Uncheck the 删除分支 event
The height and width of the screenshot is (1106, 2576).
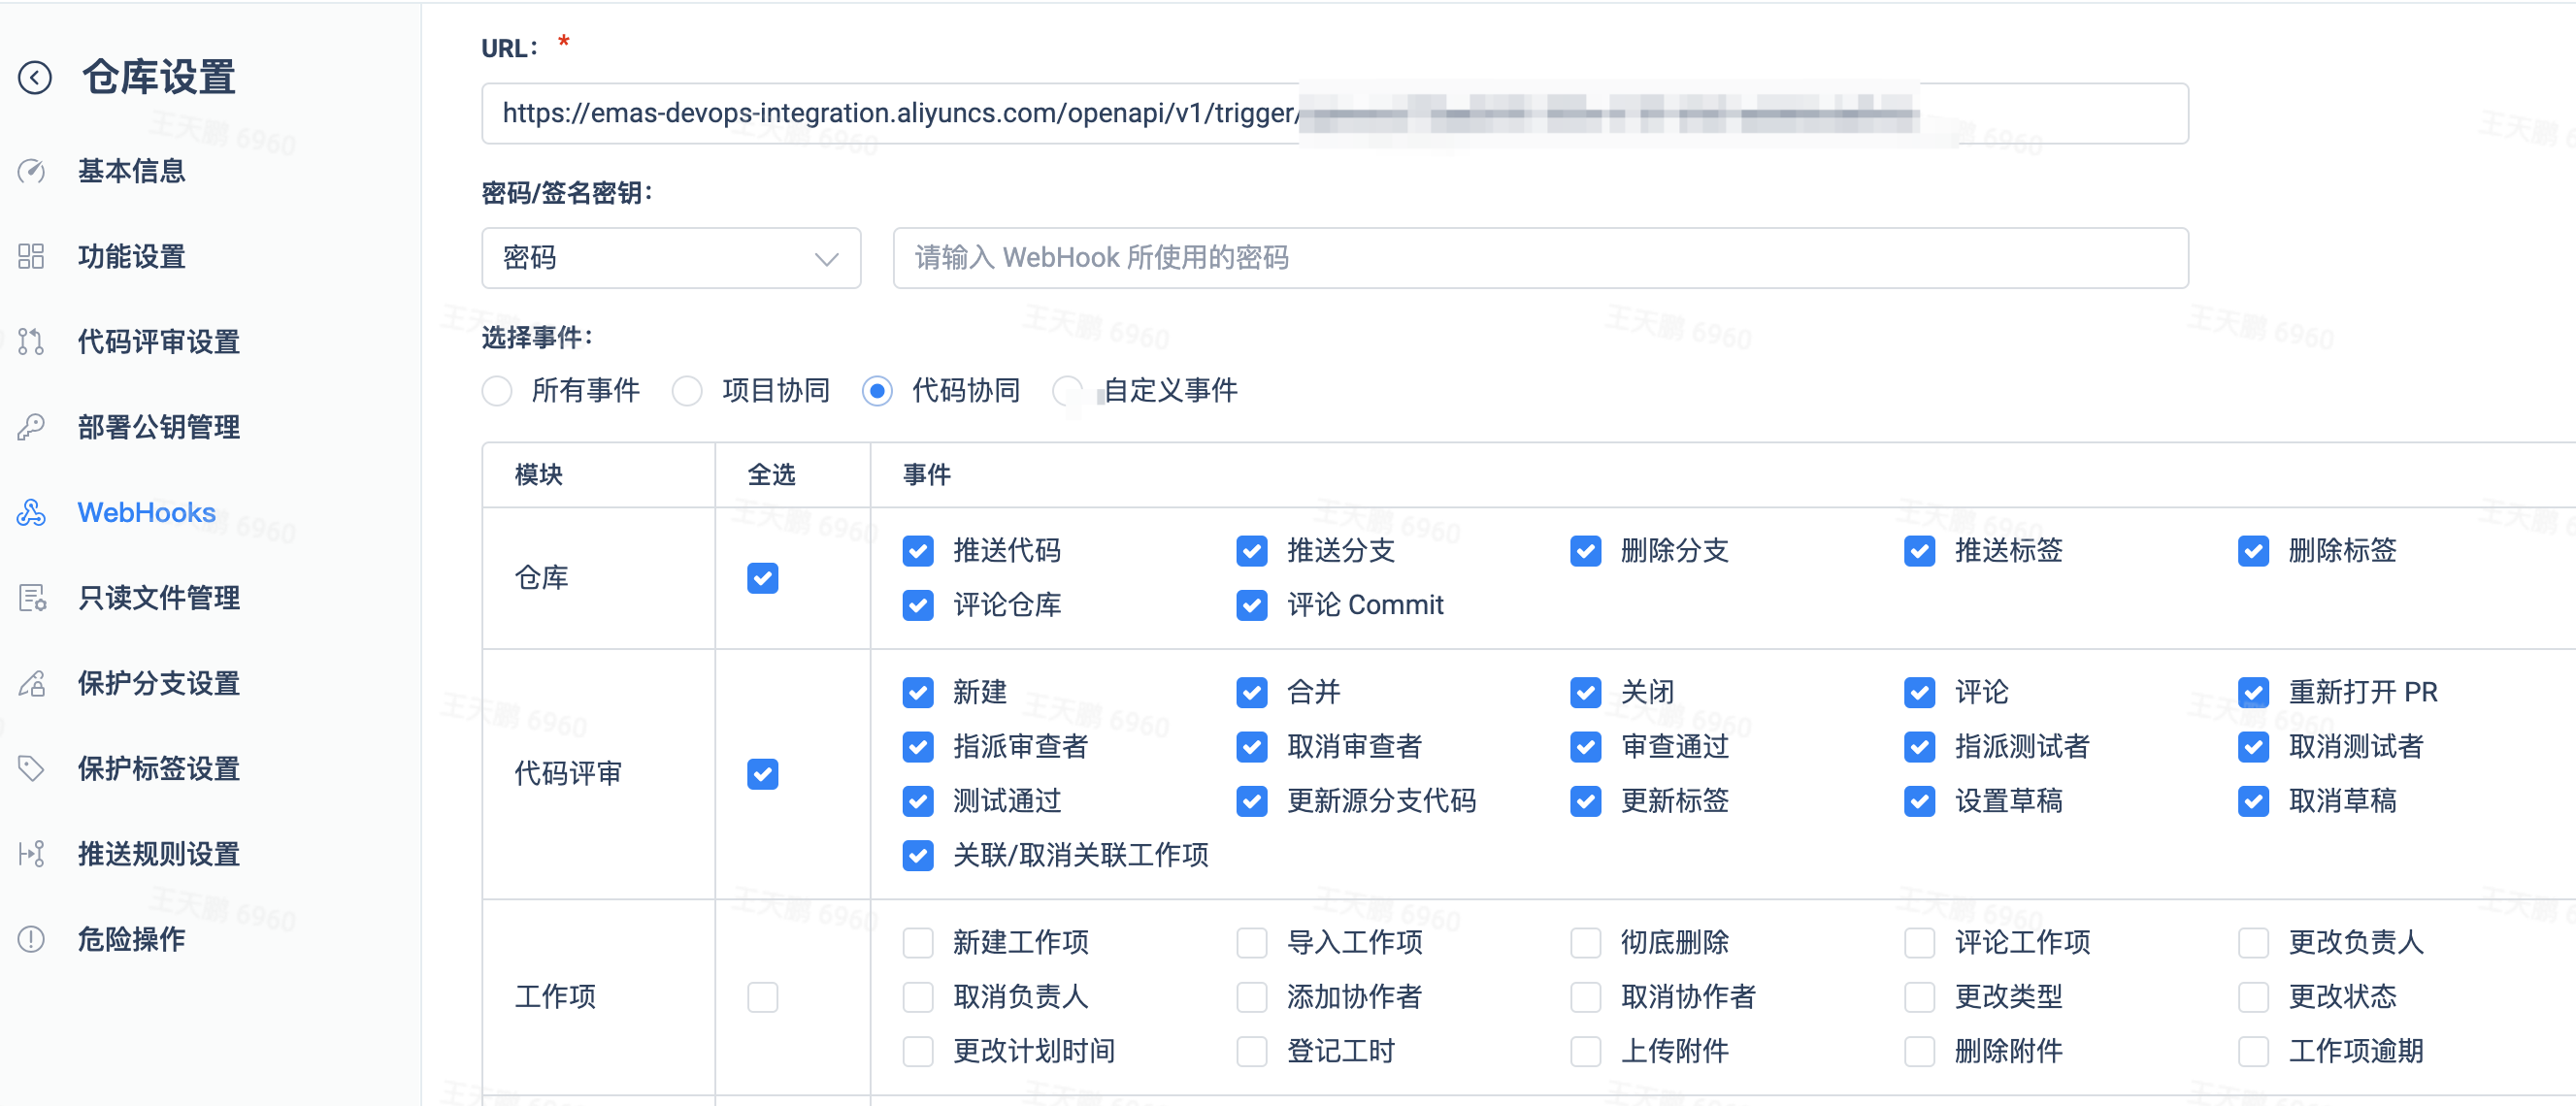[x=1586, y=551]
